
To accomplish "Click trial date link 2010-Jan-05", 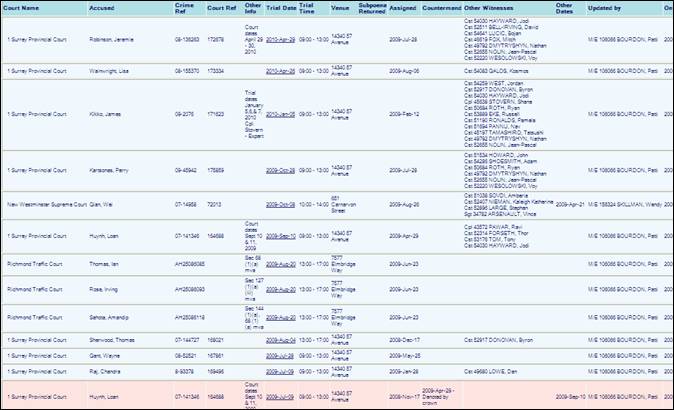I will point(281,114).
